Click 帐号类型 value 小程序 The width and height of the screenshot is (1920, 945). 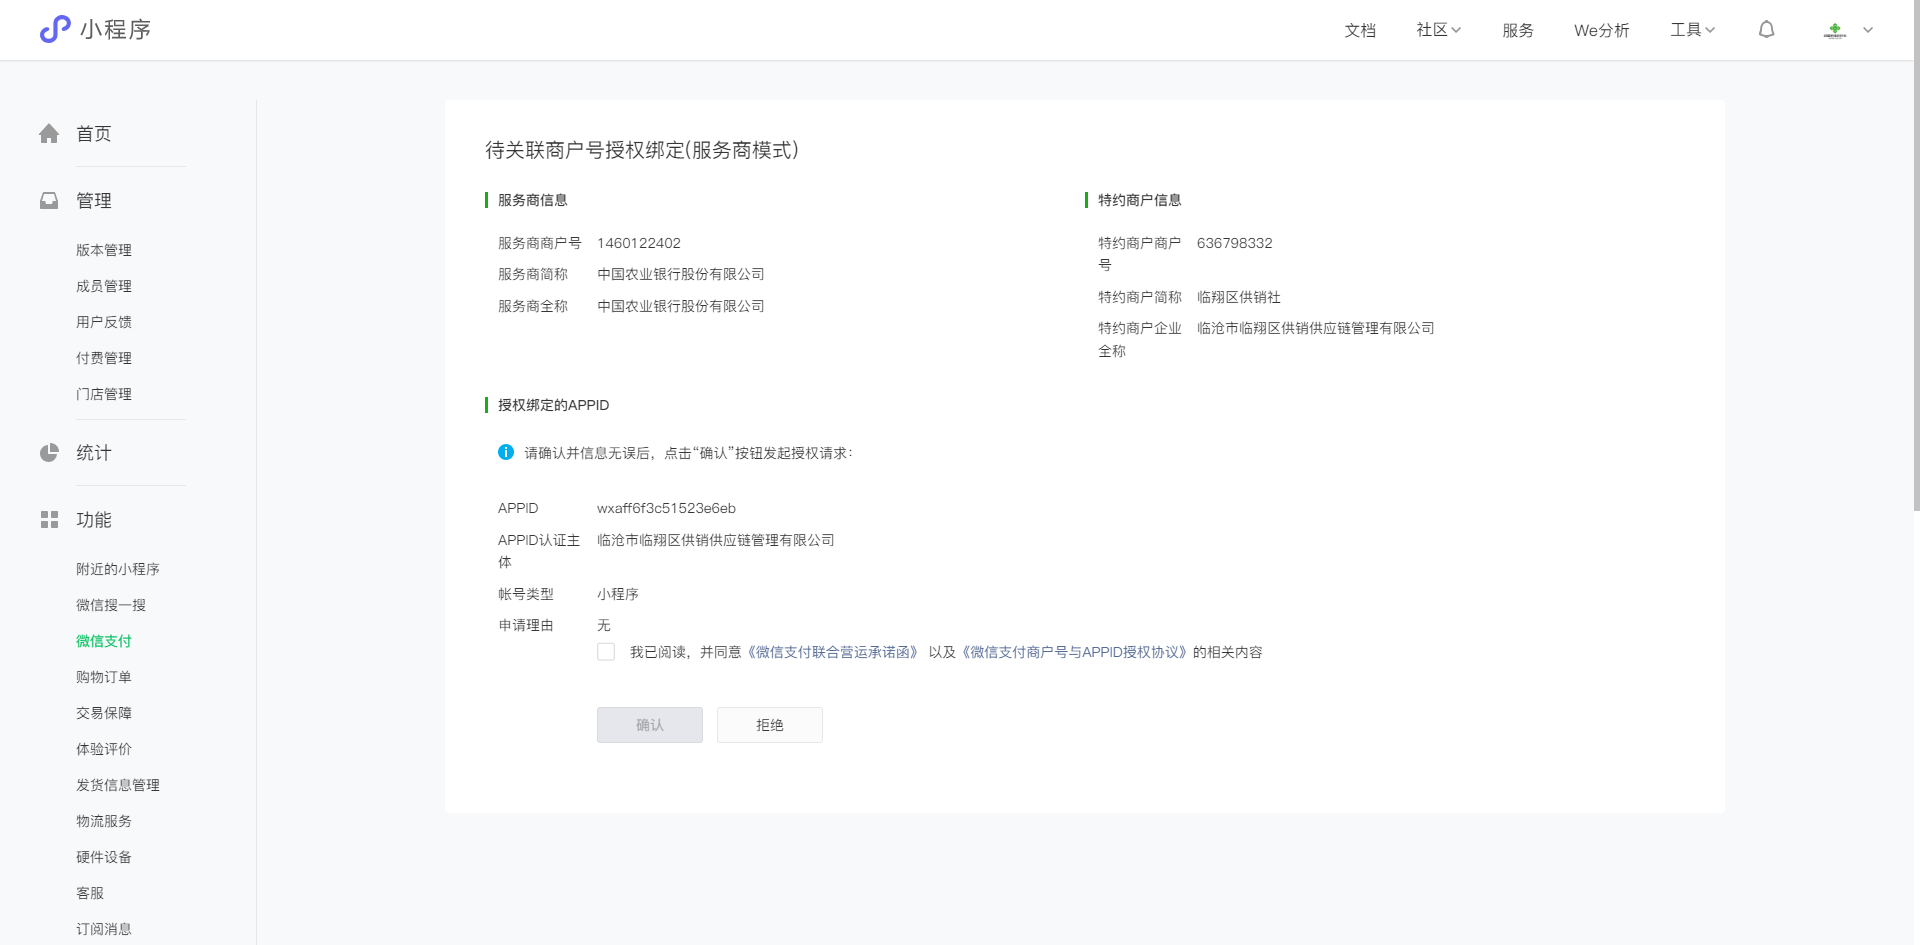[x=618, y=594]
